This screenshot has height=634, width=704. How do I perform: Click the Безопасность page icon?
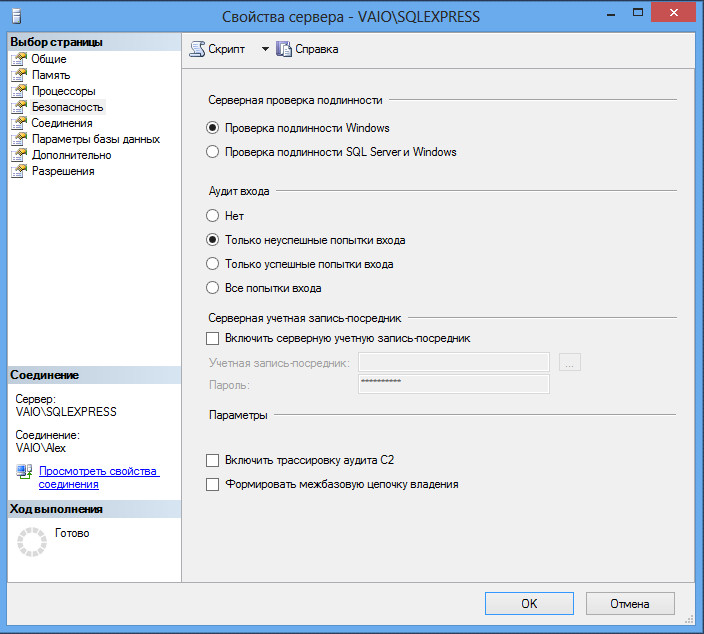coord(19,107)
